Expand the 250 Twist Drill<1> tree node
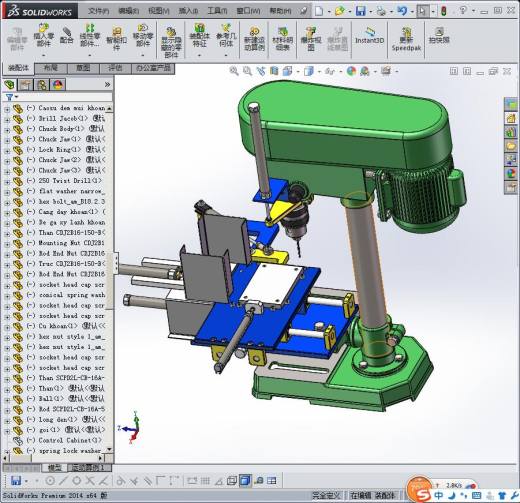Screen dimensions: 520x503 pos(7,181)
